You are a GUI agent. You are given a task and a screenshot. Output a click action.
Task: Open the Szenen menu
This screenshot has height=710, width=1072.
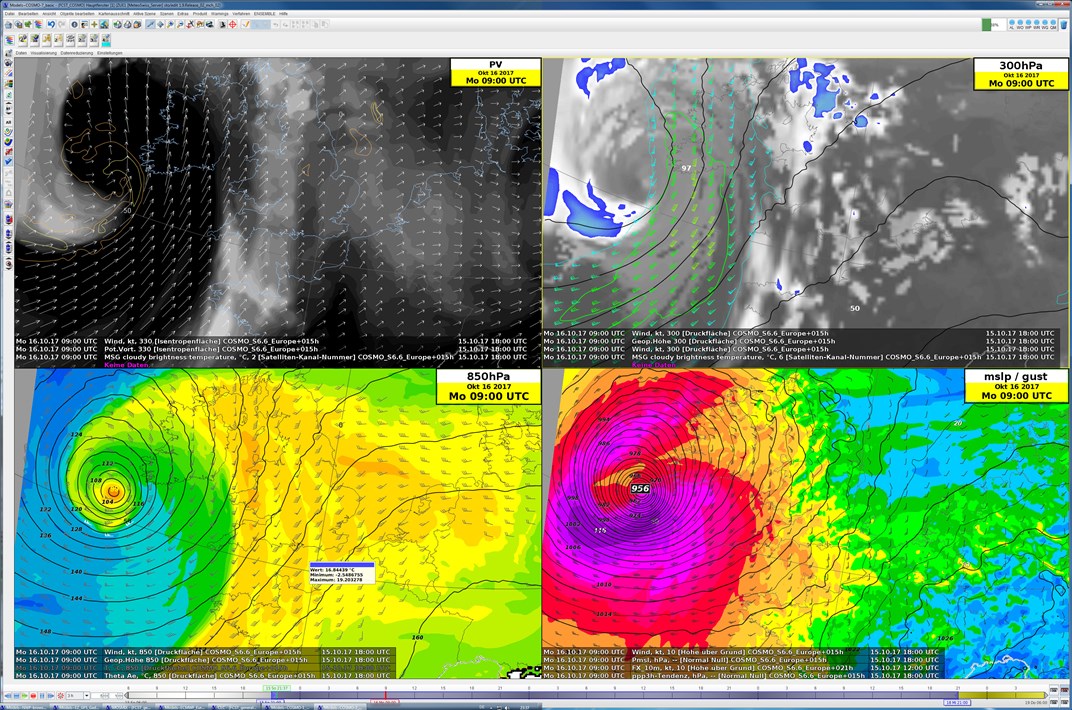[x=167, y=14]
